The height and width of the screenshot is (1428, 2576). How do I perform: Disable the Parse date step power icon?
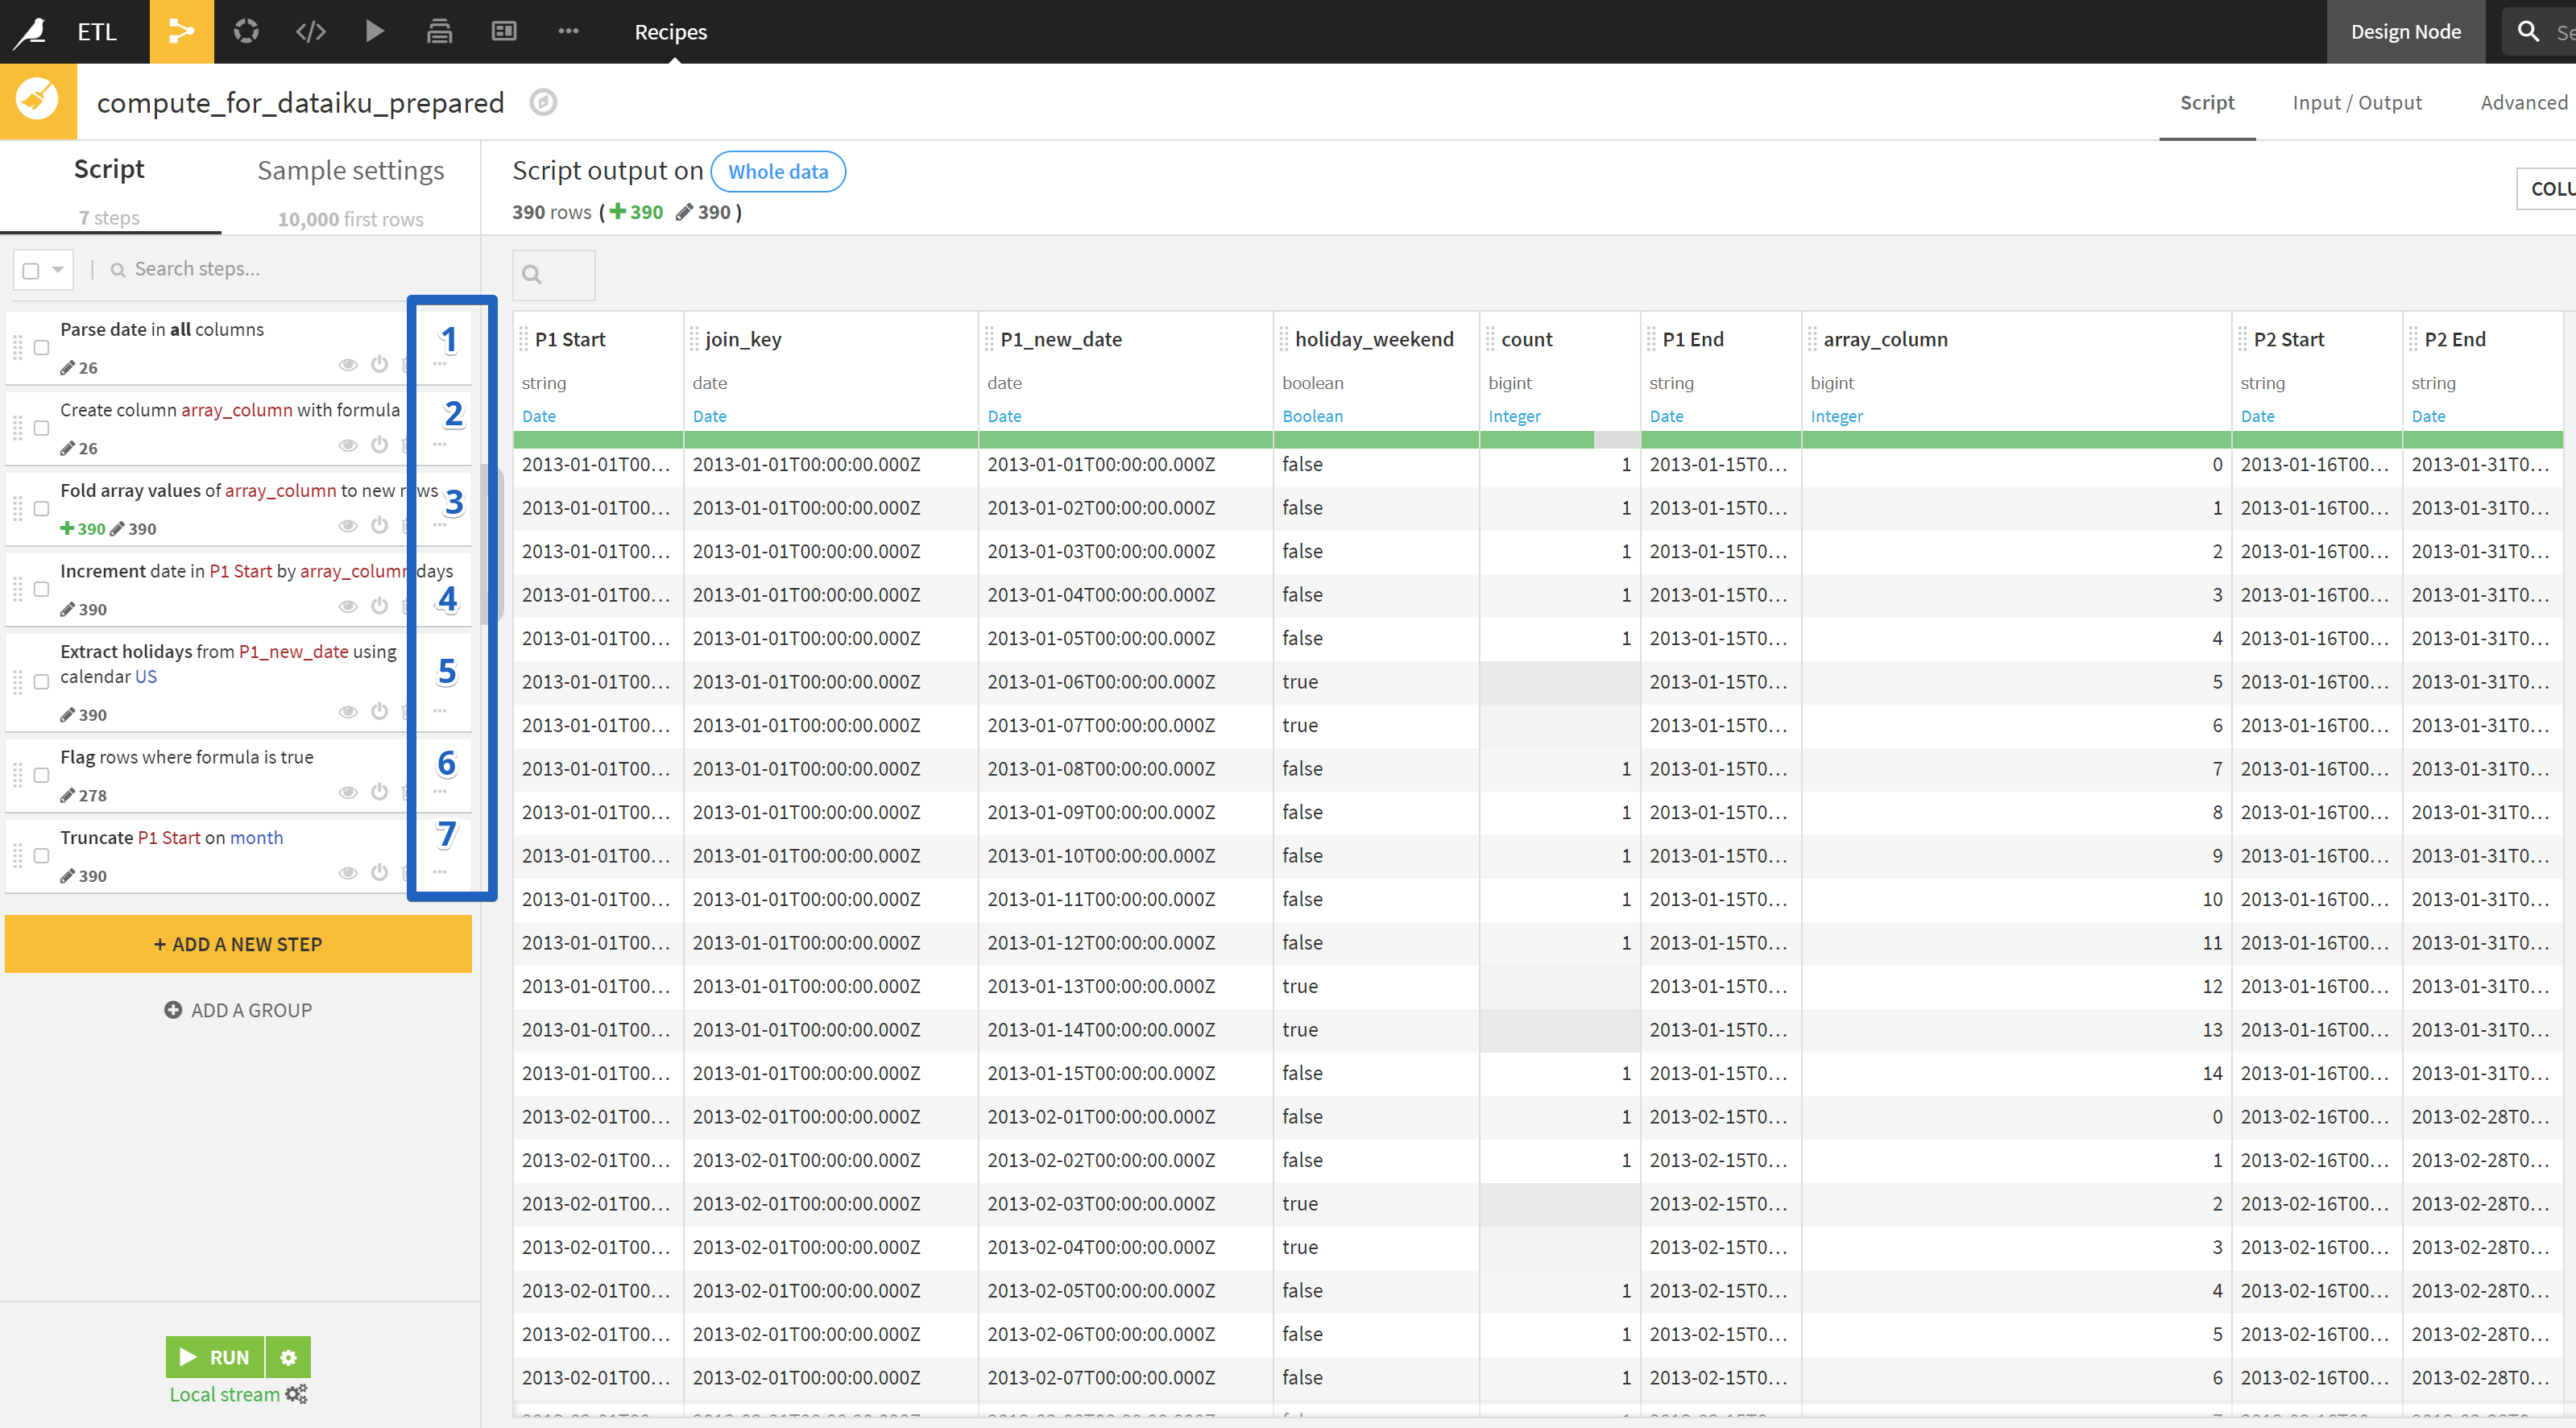click(x=379, y=365)
